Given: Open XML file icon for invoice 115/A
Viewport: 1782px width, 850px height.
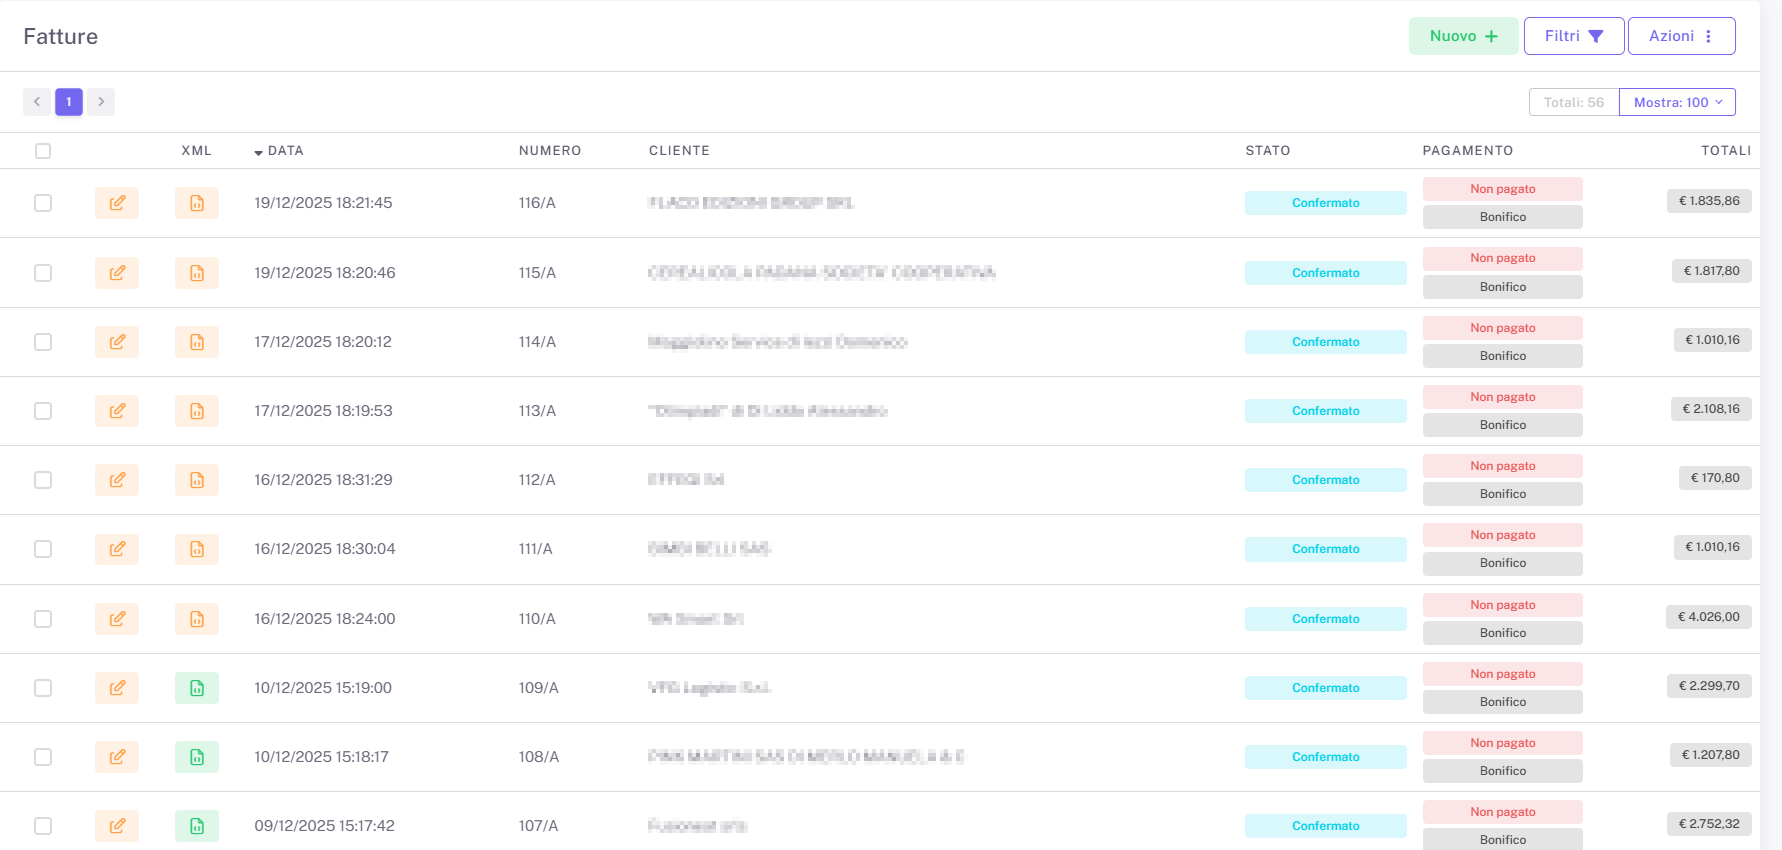Looking at the screenshot, I should 197,273.
